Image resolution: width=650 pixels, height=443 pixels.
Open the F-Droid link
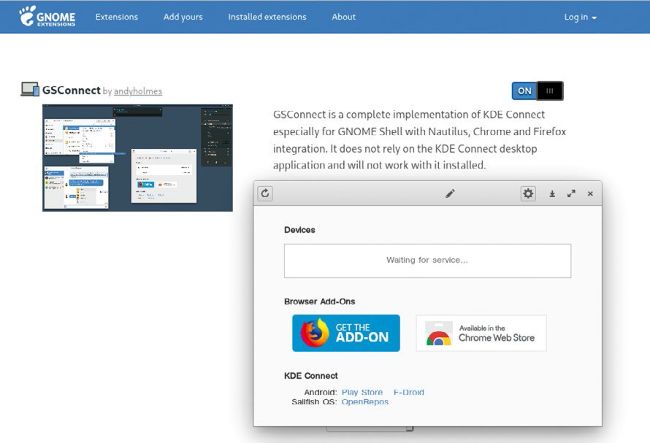tap(408, 392)
